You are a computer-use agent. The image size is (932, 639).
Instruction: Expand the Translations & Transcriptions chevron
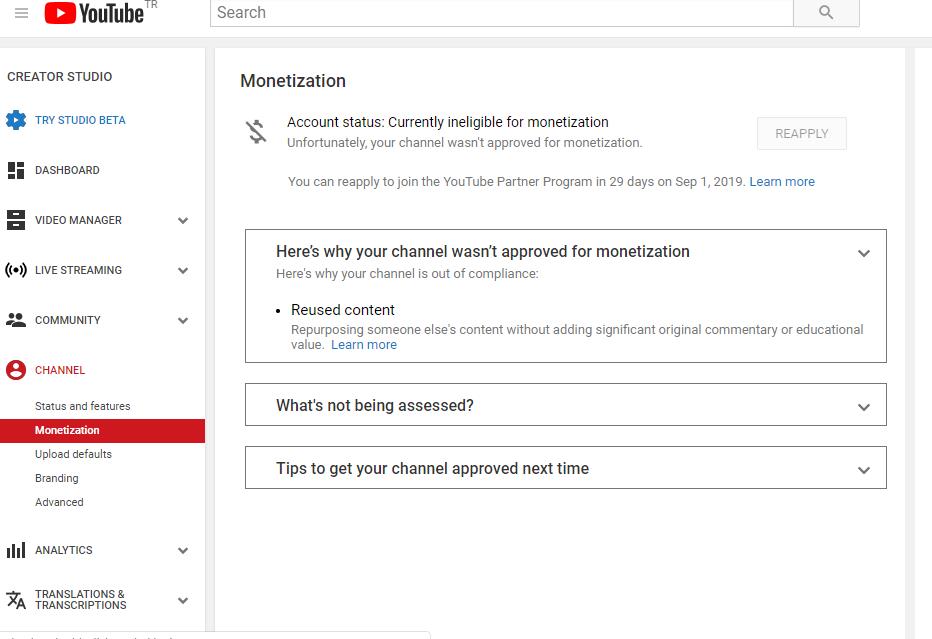click(183, 600)
